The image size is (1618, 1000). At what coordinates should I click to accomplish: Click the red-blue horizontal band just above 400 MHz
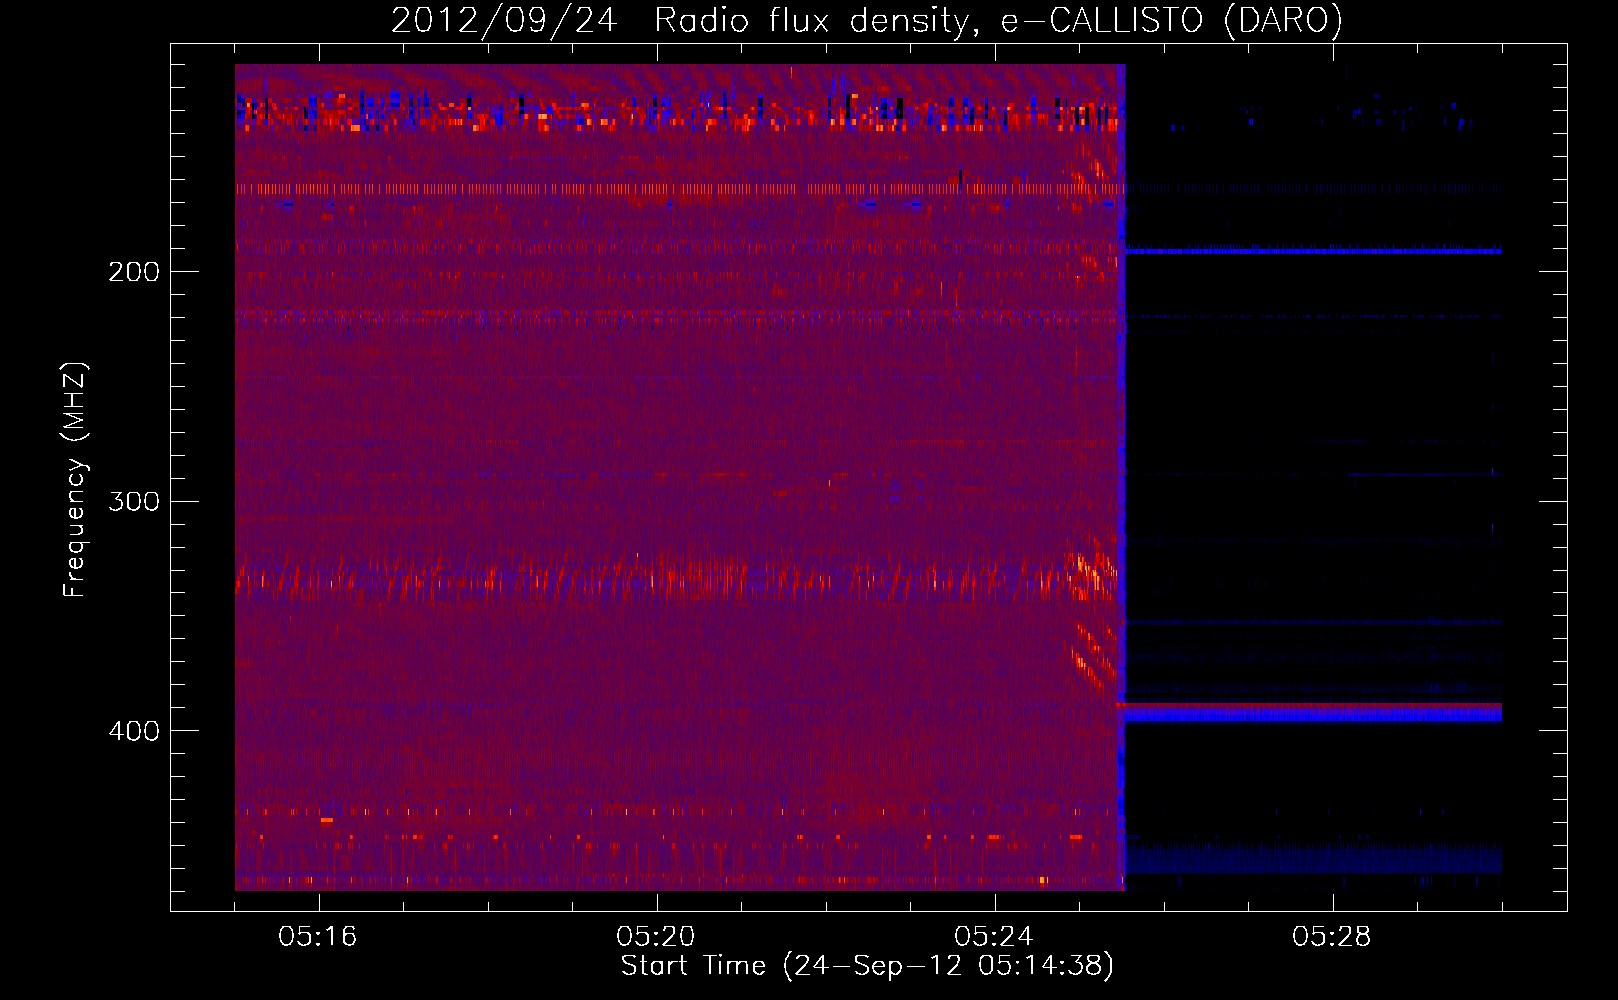click(x=1309, y=711)
